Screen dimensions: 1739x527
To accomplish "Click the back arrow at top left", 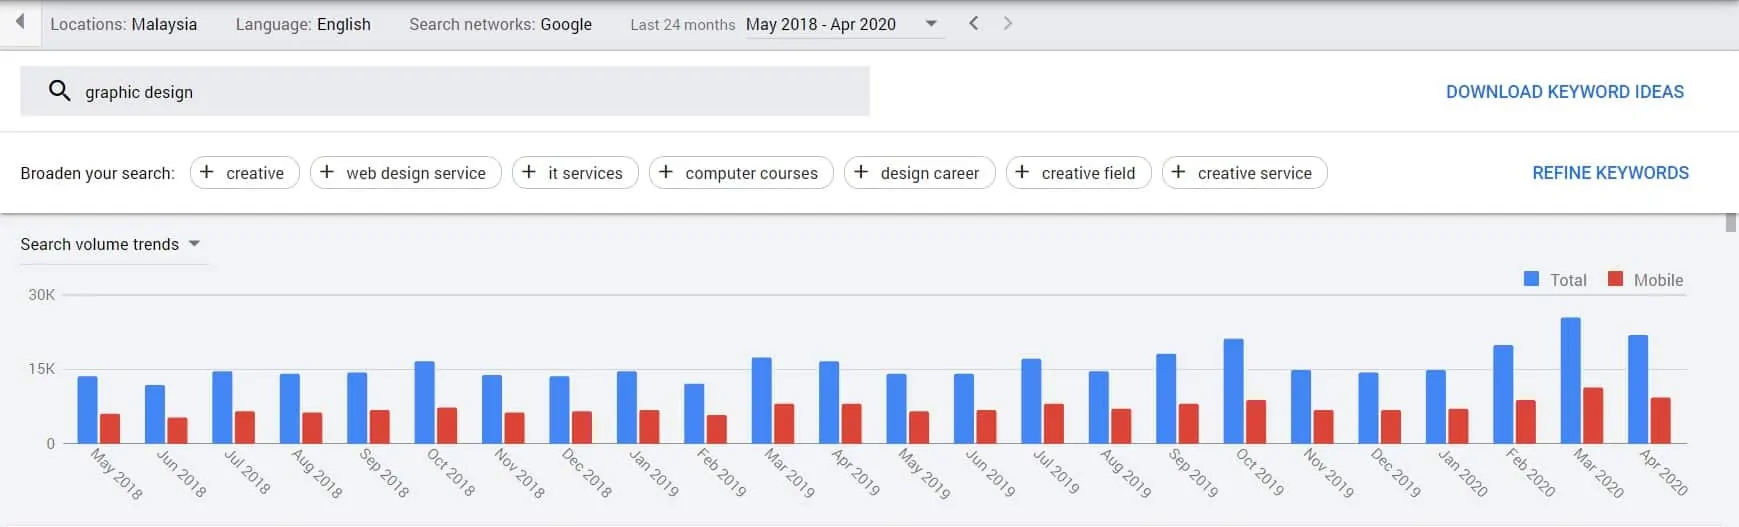I will (19, 22).
